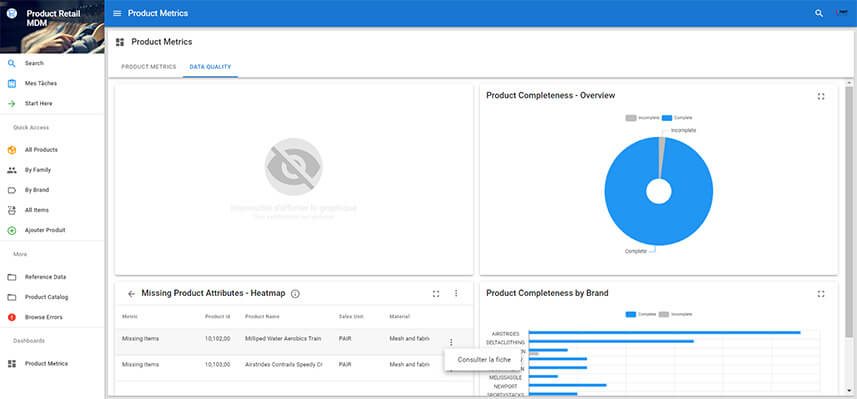Open the hamburger navigation menu

click(117, 13)
